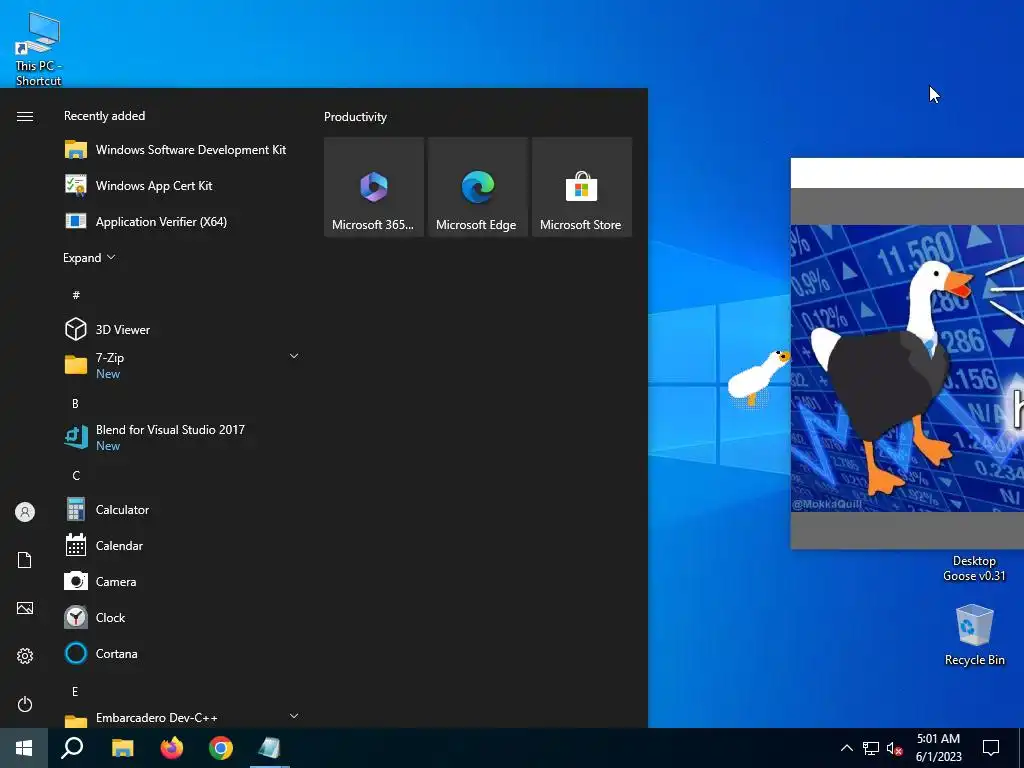Viewport: 1024px width, 768px height.
Task: Jump to the # letter index
Action: 76,295
